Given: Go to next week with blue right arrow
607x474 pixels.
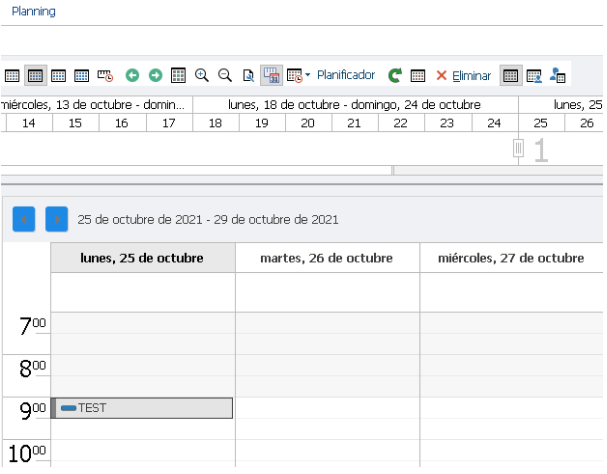Looking at the screenshot, I should (x=57, y=219).
